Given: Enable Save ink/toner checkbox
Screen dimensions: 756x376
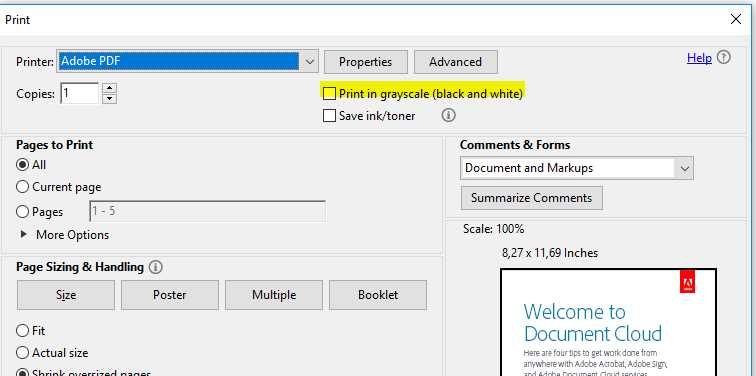Looking at the screenshot, I should pos(329,116).
